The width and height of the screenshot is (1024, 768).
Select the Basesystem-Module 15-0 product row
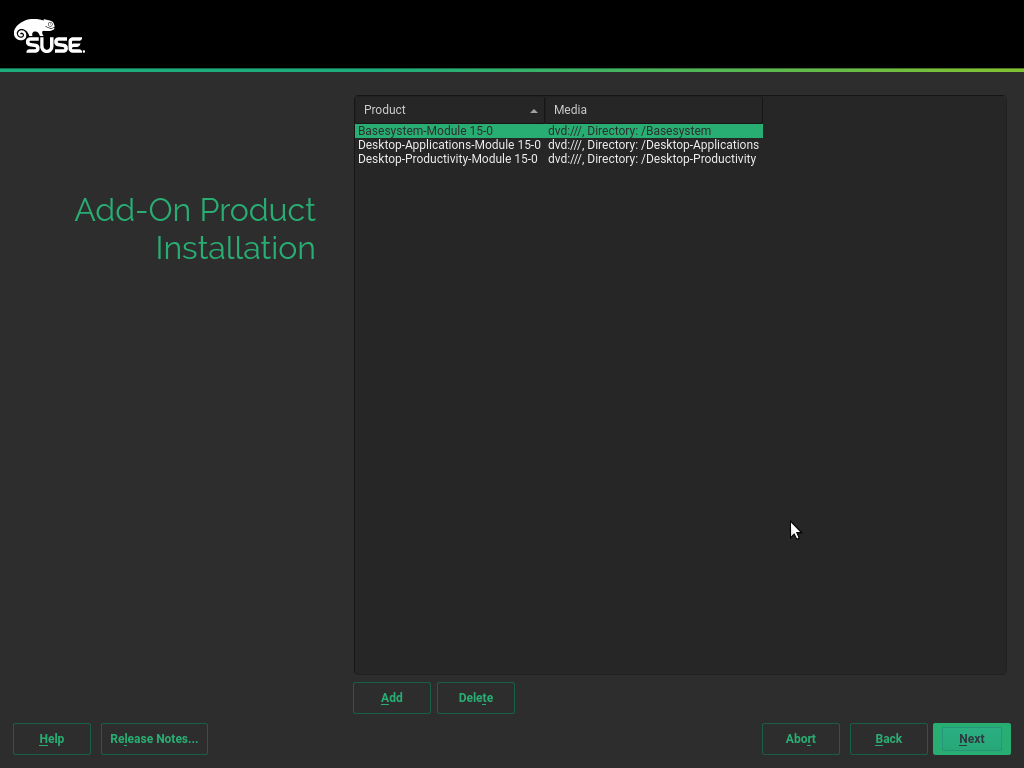(x=425, y=131)
